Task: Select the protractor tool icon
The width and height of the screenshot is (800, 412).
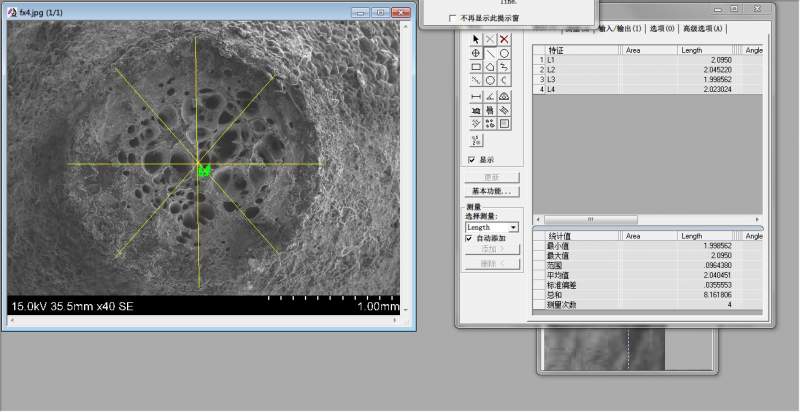Action: 504,96
